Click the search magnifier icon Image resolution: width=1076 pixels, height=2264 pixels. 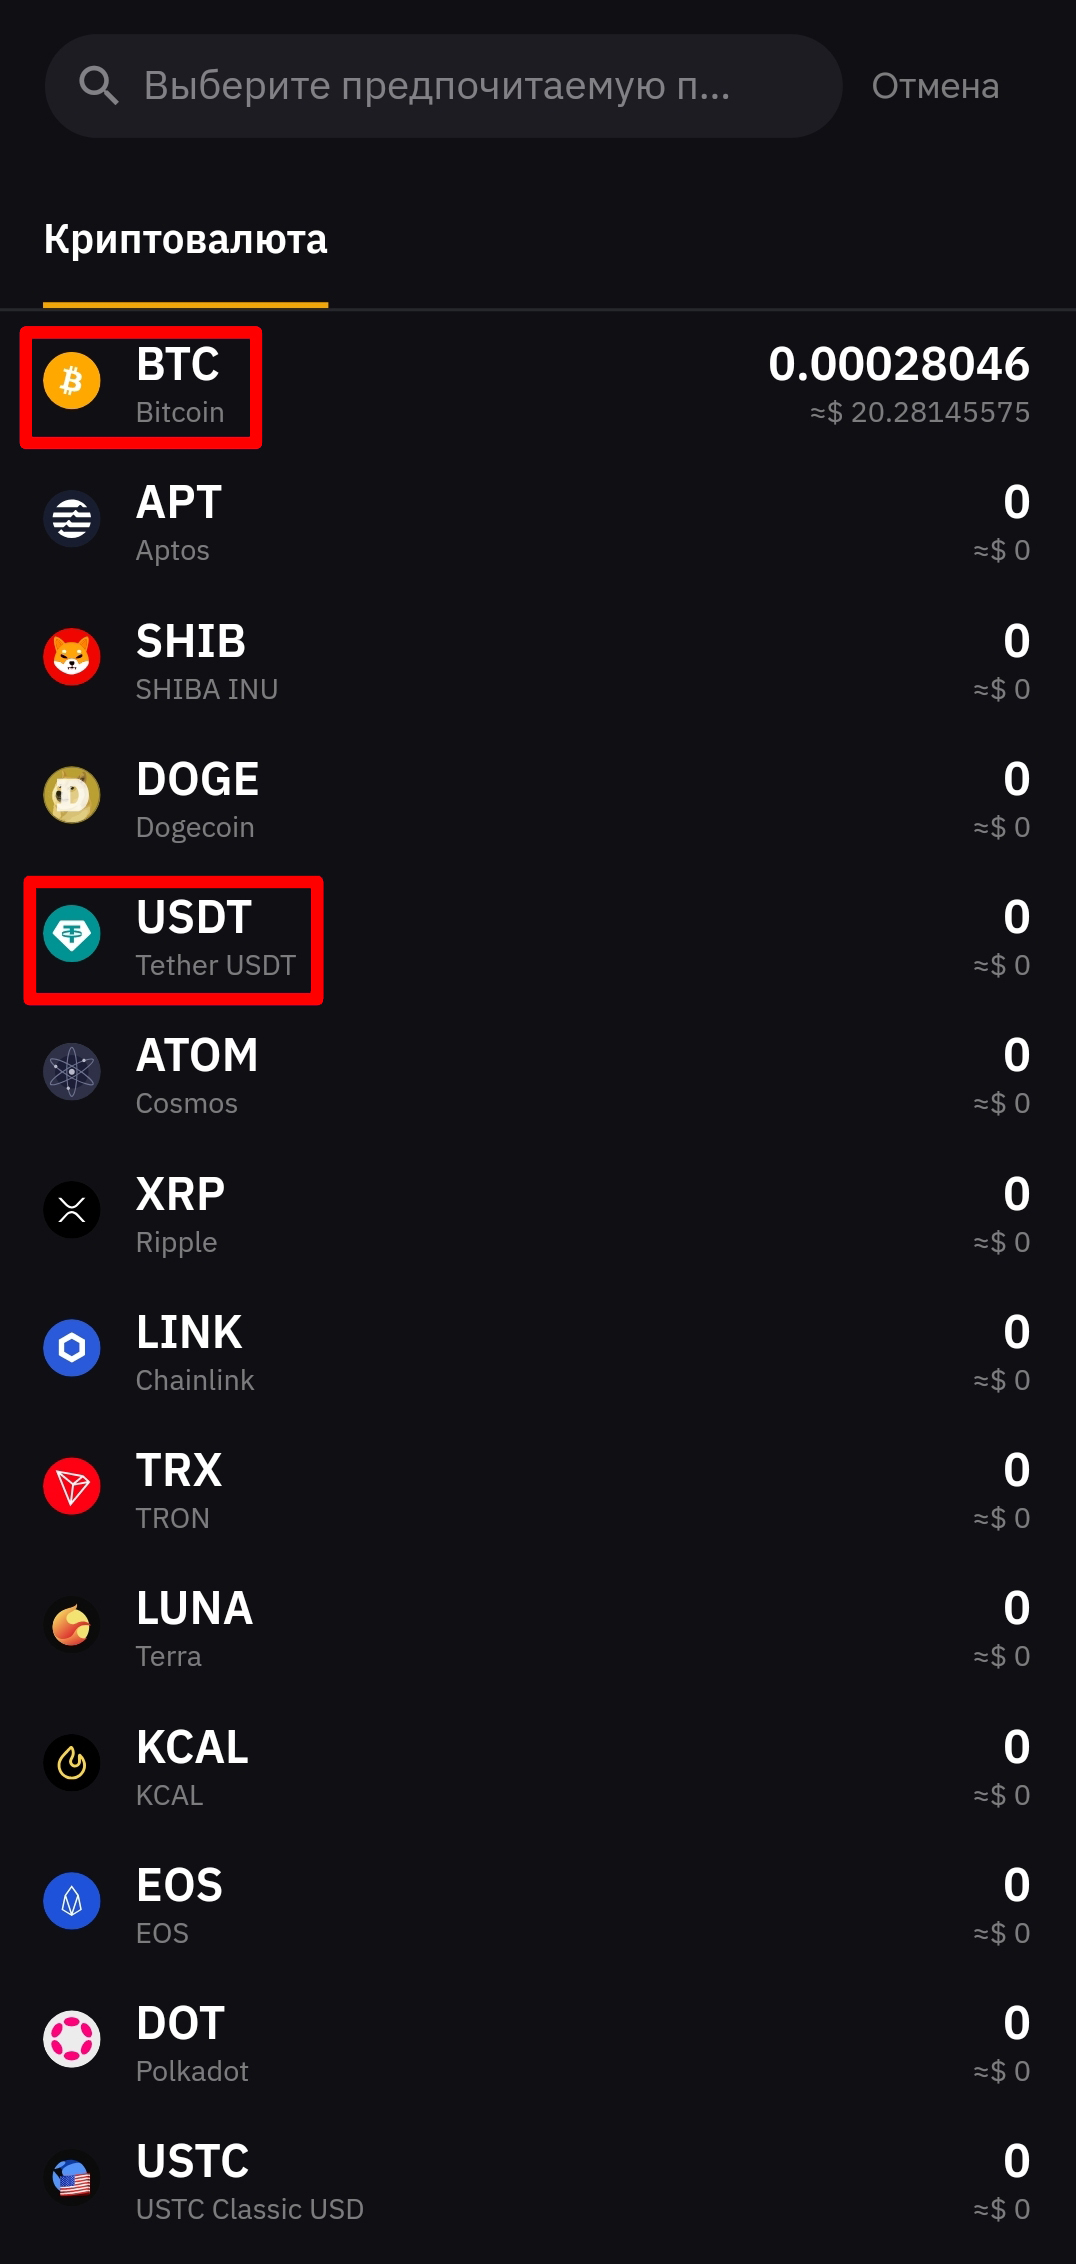pos(99,86)
